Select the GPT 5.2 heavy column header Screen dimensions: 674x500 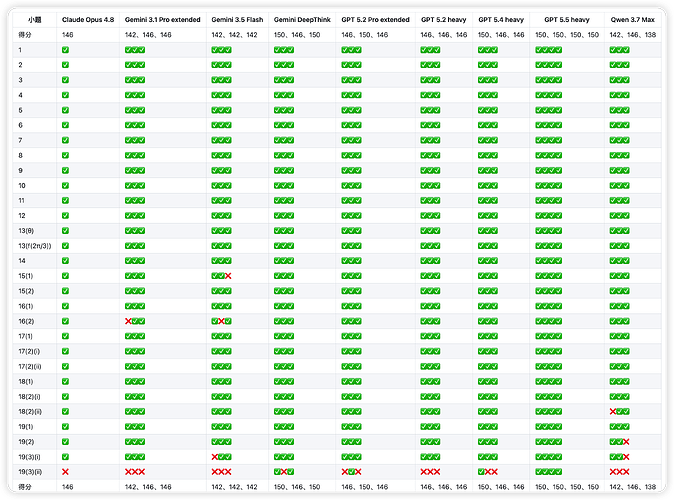click(x=444, y=20)
